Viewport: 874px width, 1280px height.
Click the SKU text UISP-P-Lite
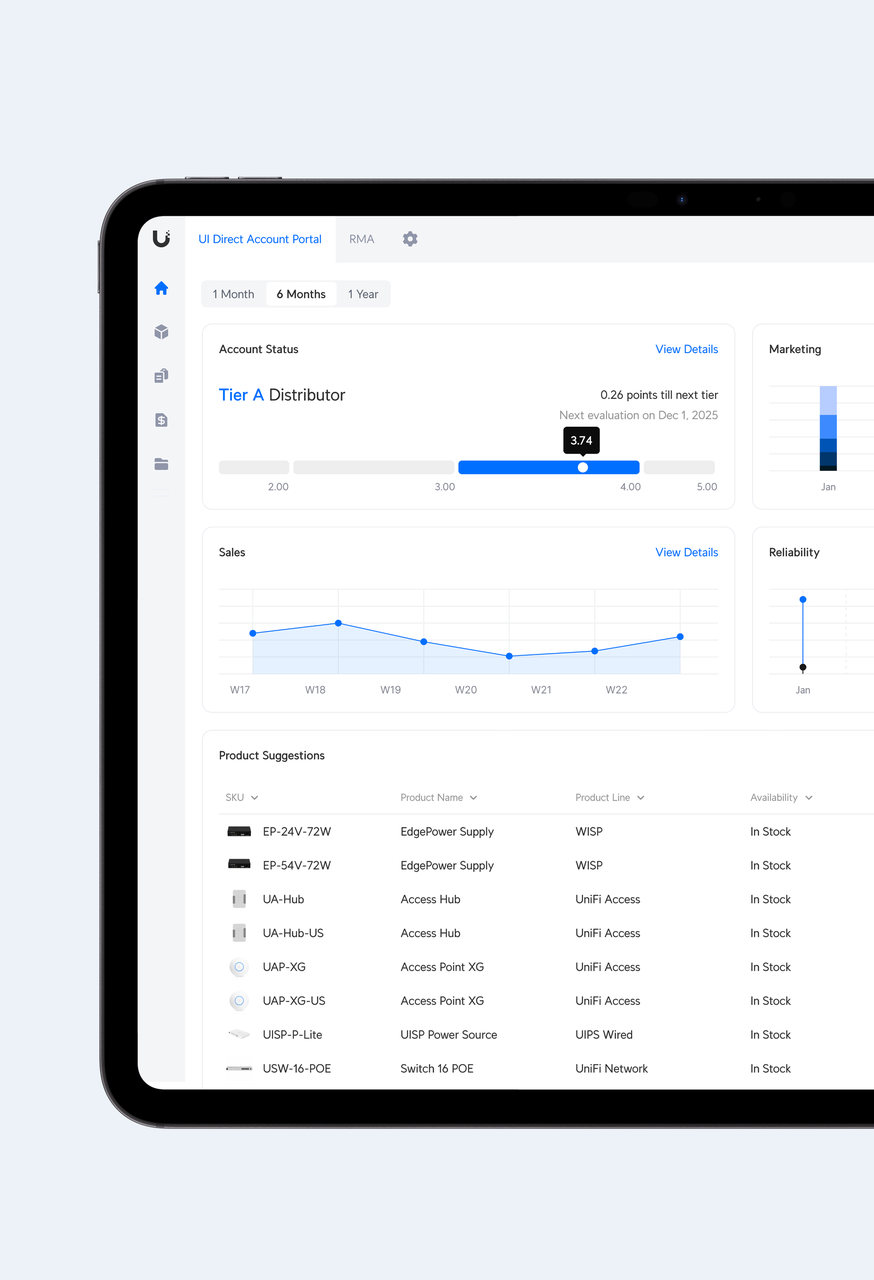coord(292,1035)
